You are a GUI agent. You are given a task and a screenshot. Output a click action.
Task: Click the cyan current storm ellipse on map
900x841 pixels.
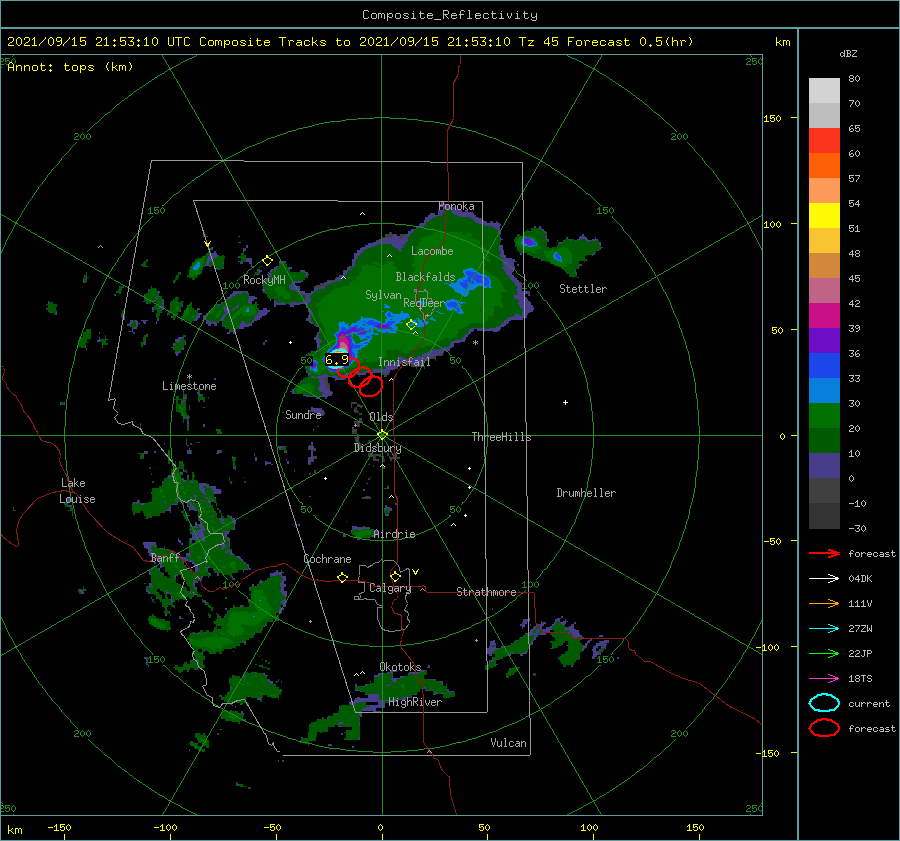click(338, 359)
